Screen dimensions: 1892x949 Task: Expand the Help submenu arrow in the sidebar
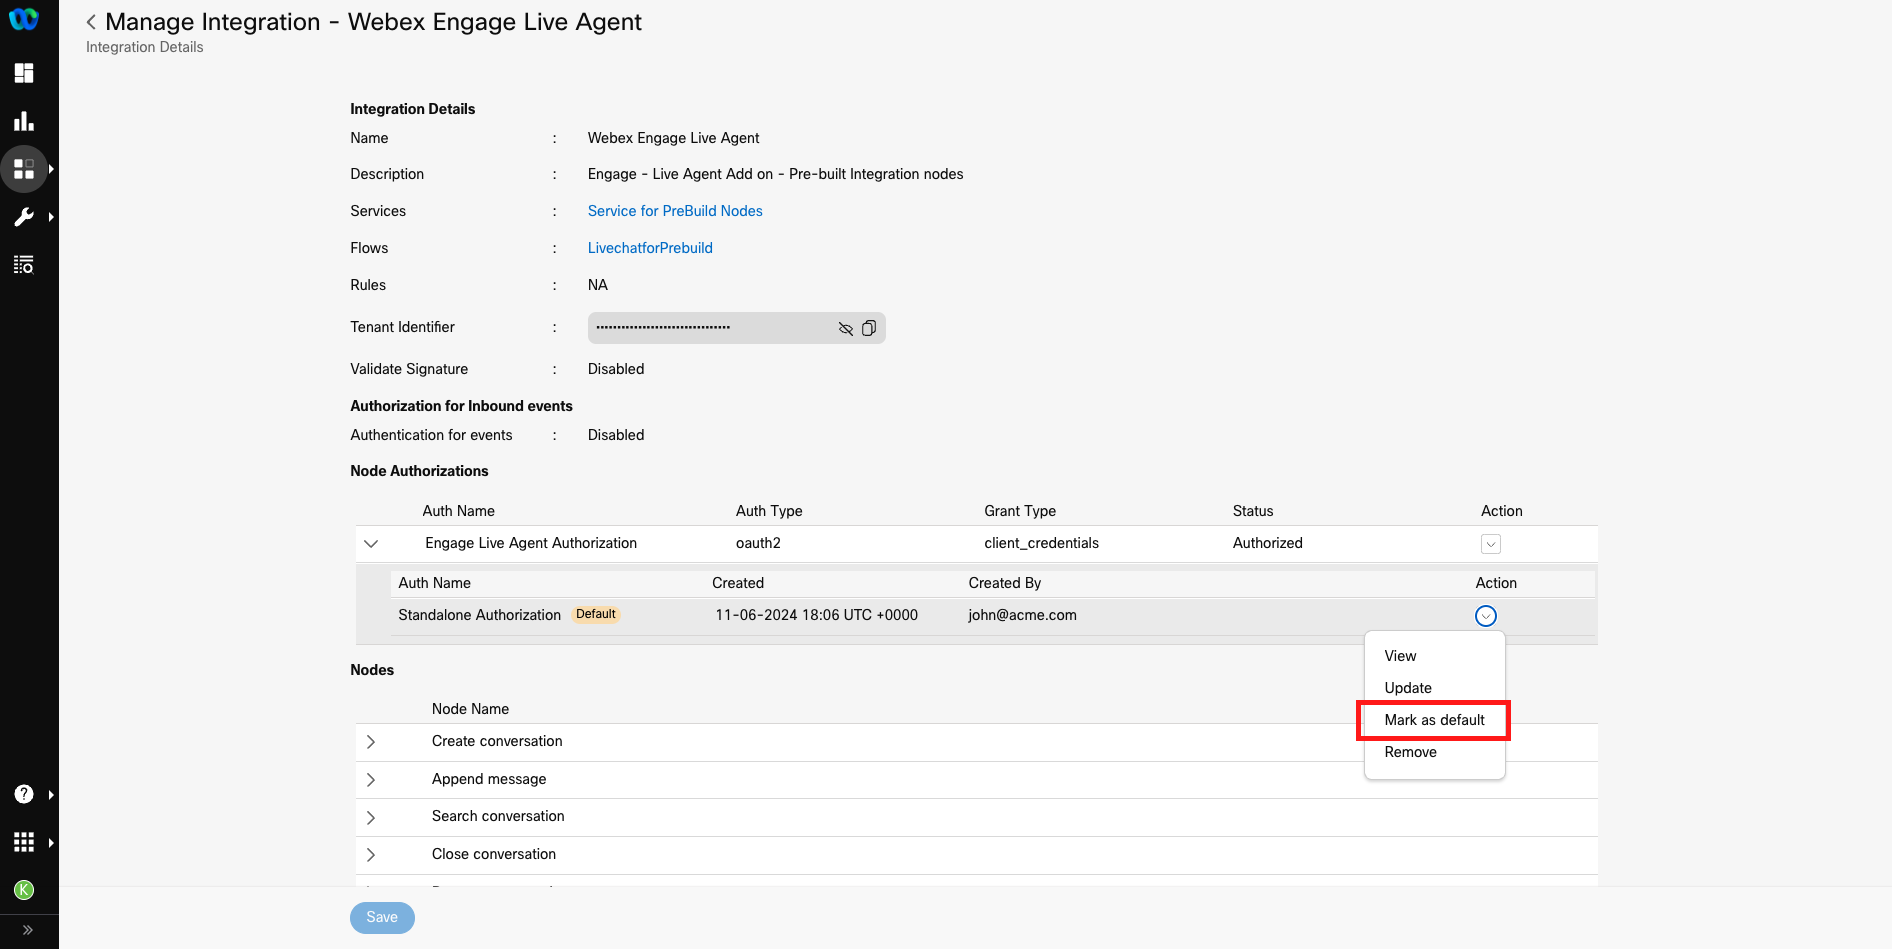tap(51, 794)
